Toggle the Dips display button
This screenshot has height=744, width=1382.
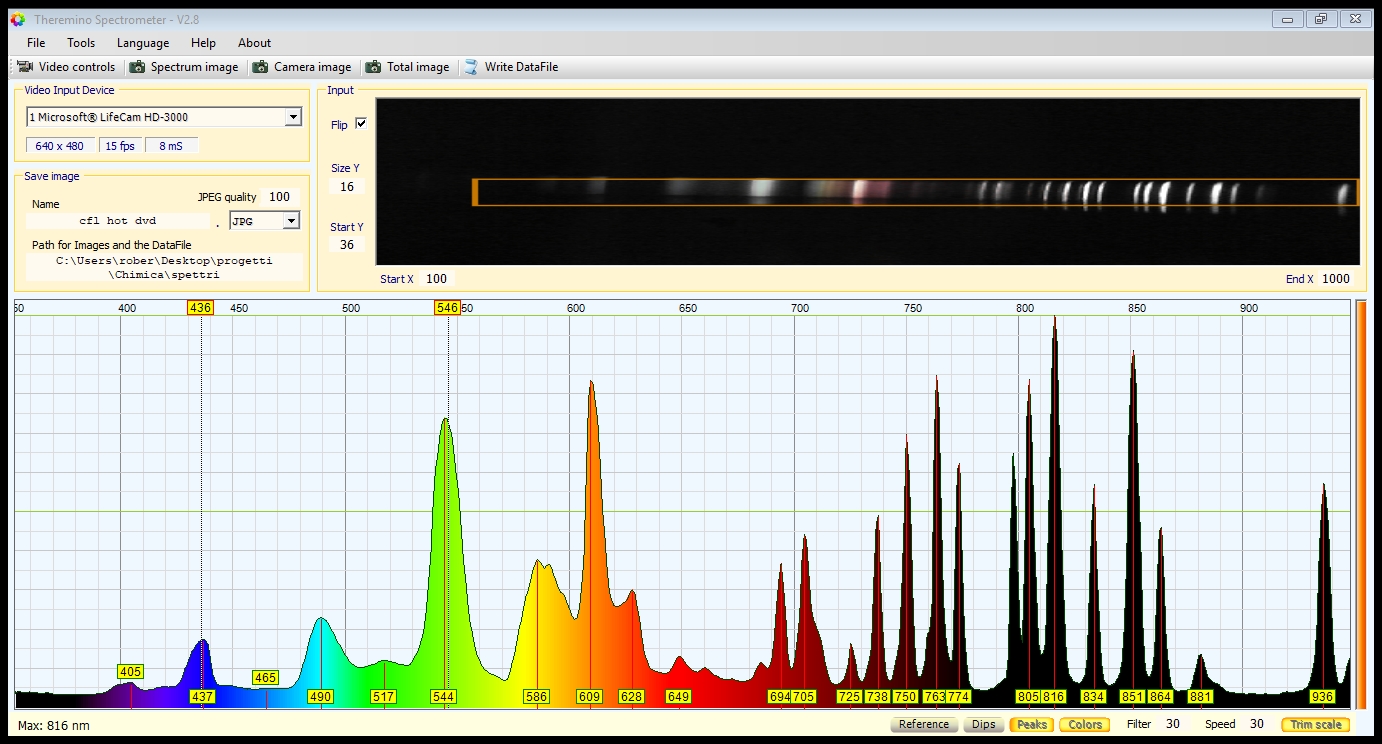point(983,724)
